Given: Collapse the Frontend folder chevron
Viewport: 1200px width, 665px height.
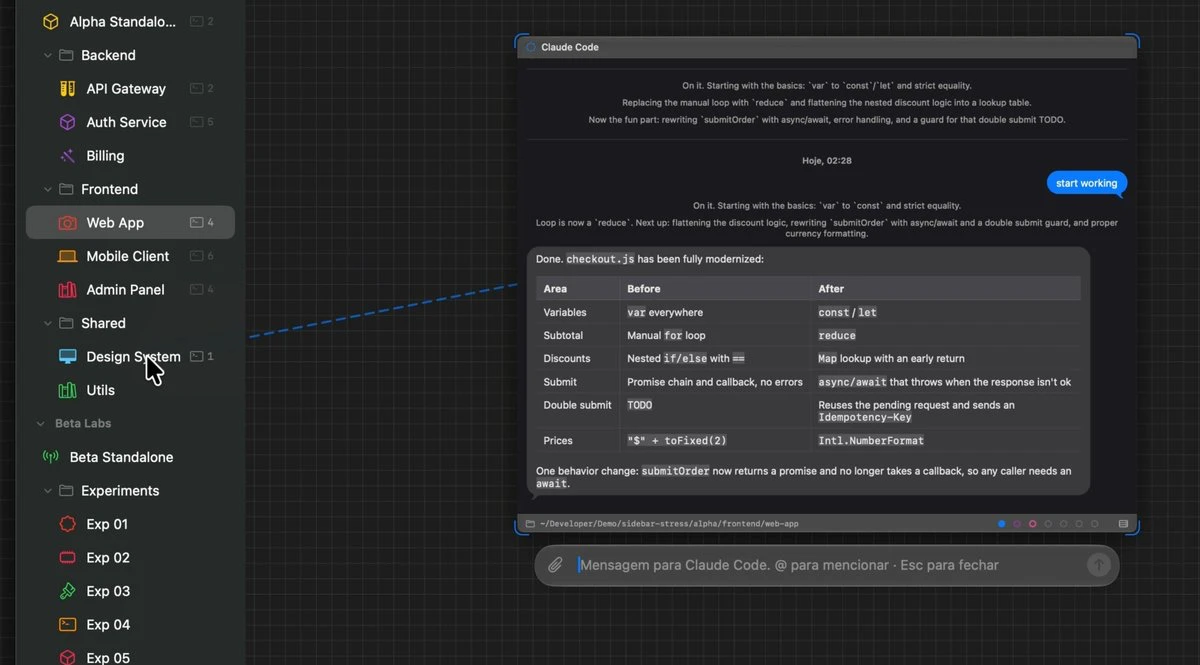Looking at the screenshot, I should (48, 189).
